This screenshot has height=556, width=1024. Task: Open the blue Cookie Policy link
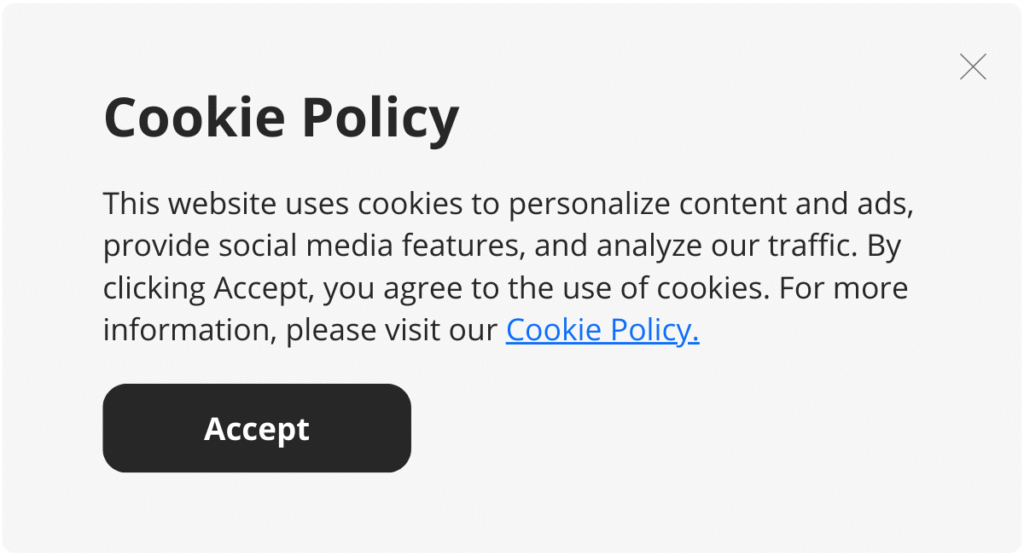coord(602,330)
